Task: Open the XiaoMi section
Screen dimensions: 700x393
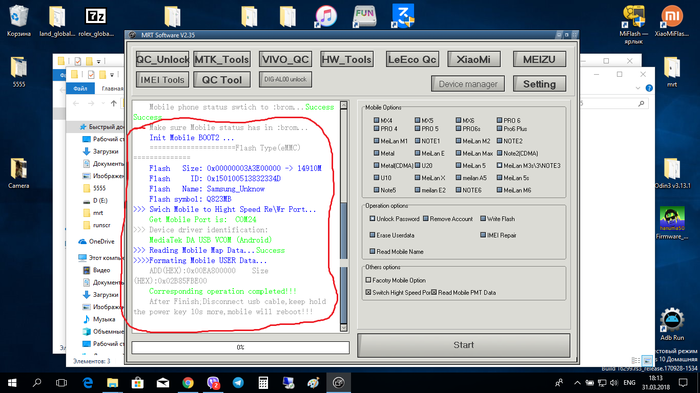Action: [474, 59]
